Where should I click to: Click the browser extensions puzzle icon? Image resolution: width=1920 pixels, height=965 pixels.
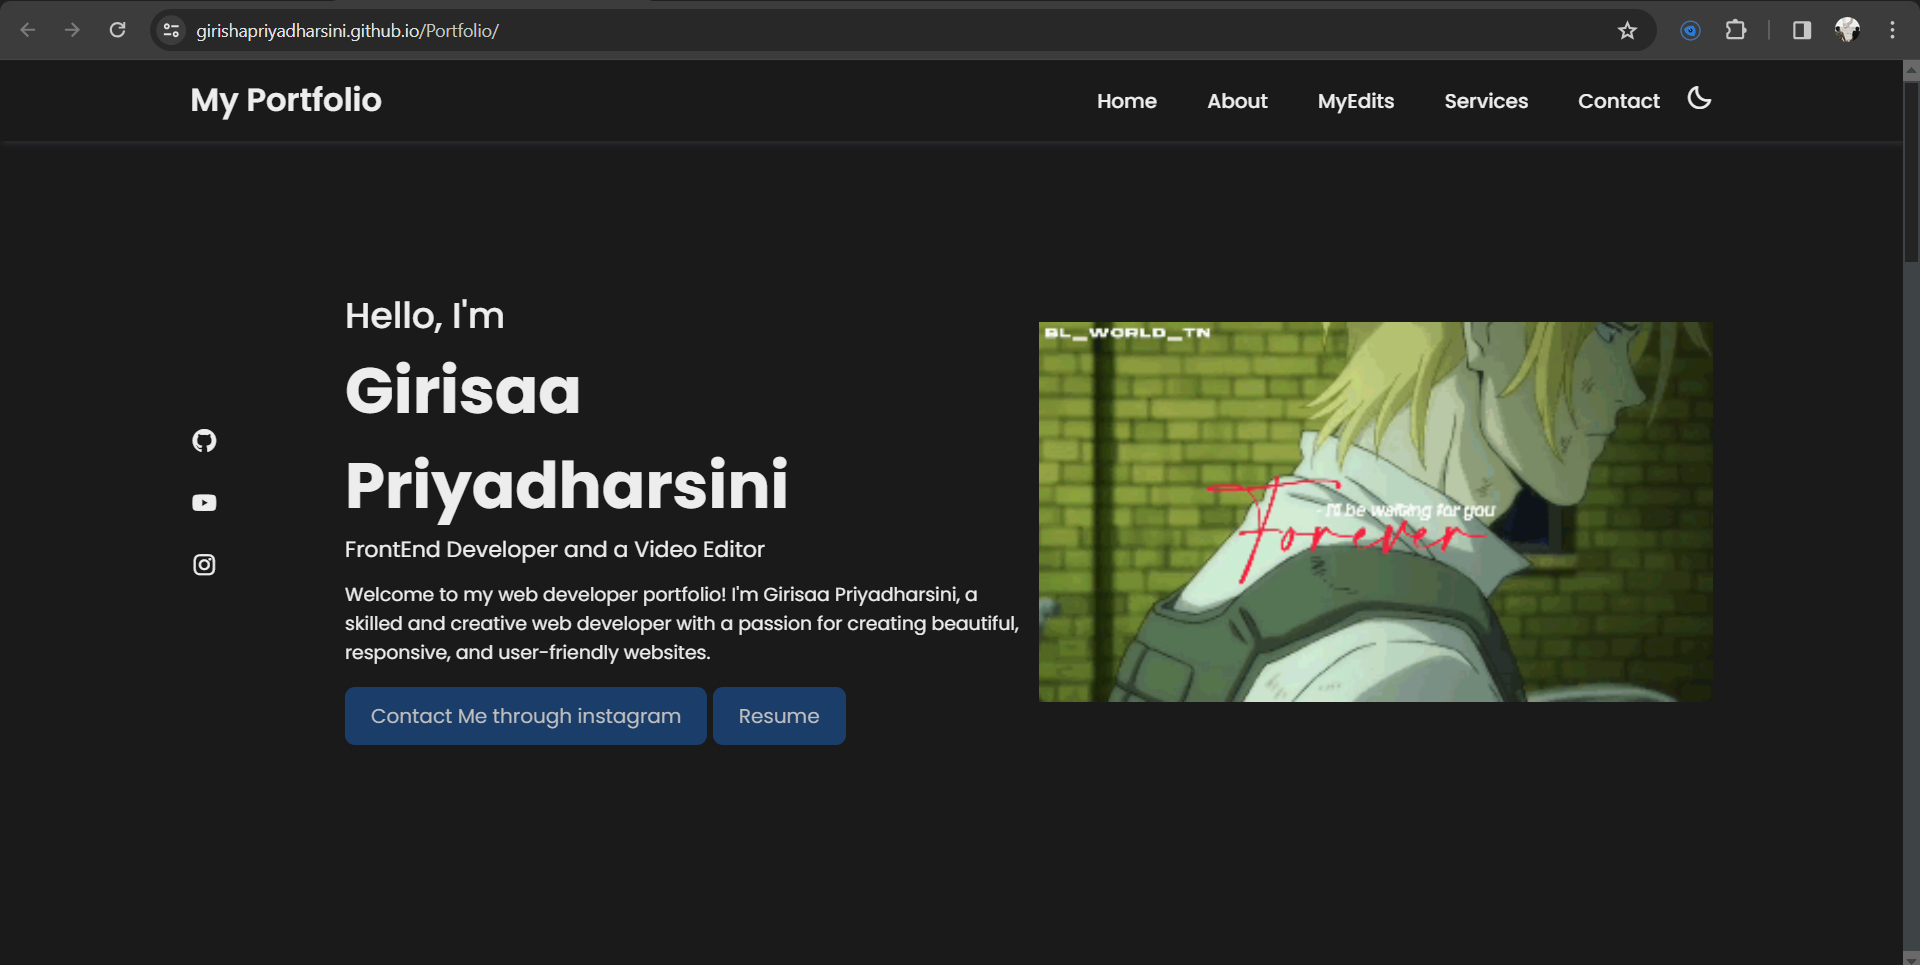coord(1737,30)
